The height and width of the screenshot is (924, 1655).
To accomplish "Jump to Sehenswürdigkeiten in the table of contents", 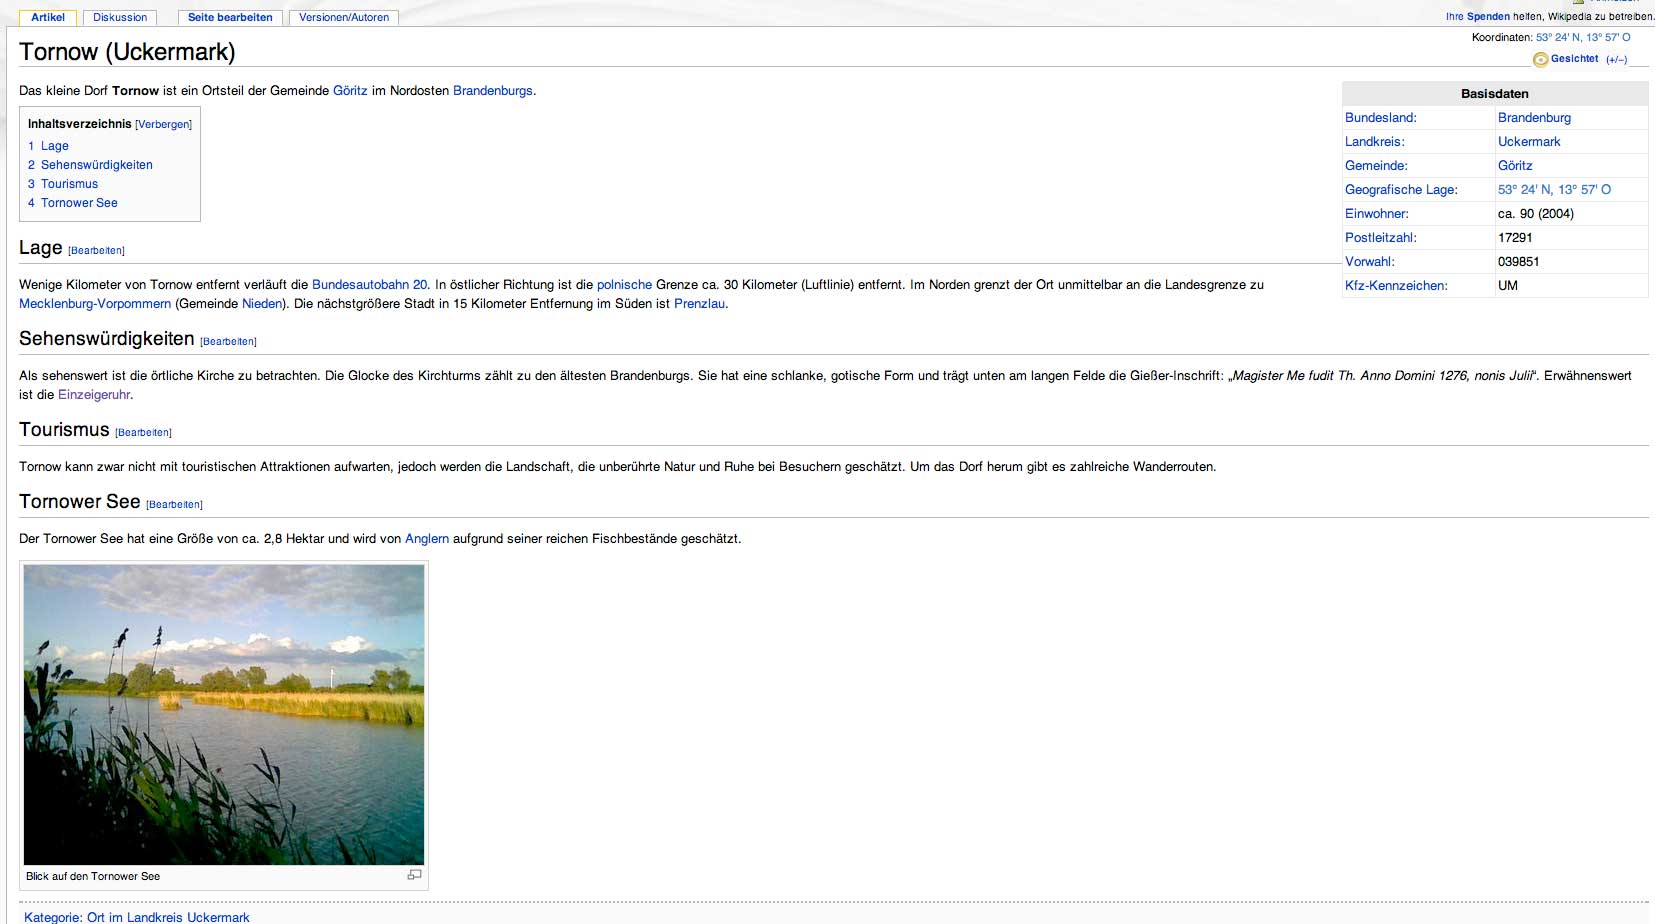I will click(x=96, y=165).
